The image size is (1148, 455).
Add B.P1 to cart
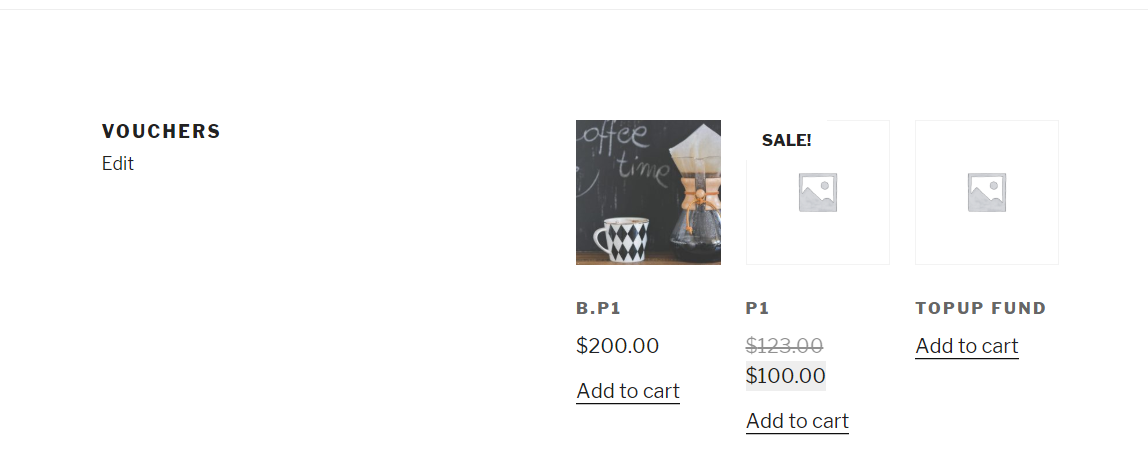[627, 391]
